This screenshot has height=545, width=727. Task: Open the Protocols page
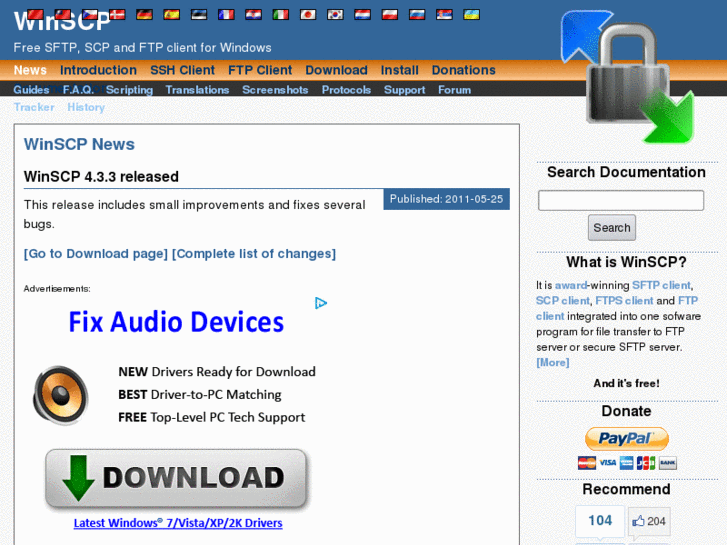(x=346, y=90)
